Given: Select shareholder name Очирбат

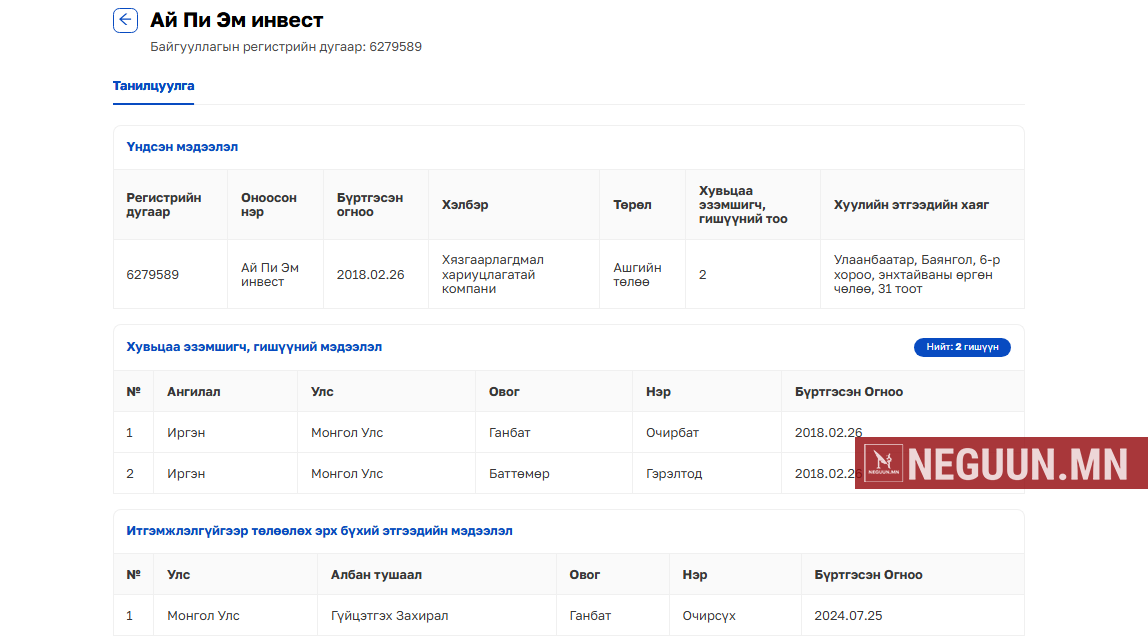Looking at the screenshot, I should click(672, 433).
